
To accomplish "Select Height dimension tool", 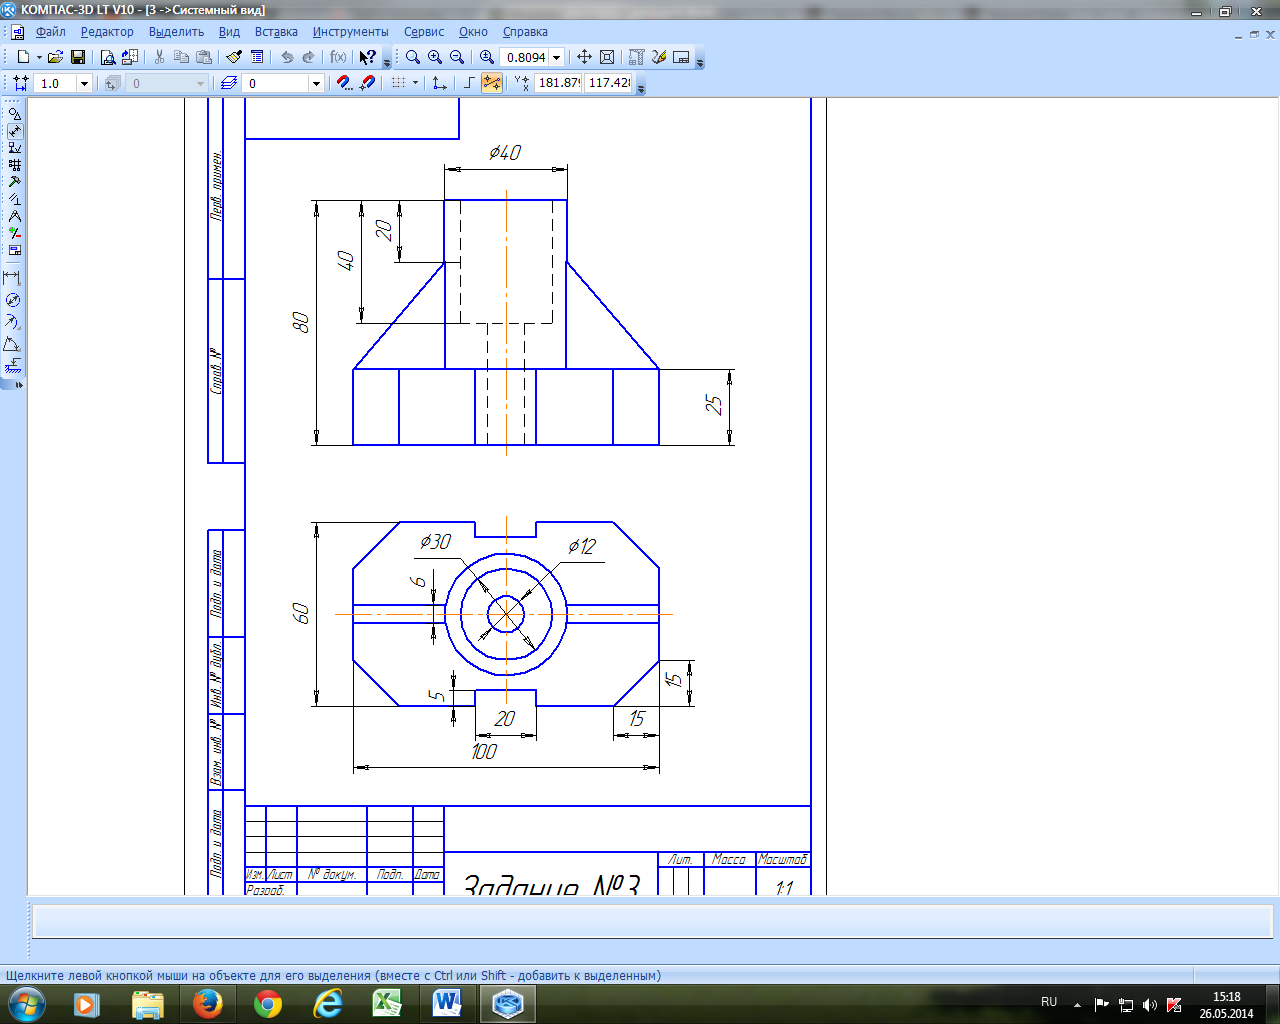I will (12, 366).
